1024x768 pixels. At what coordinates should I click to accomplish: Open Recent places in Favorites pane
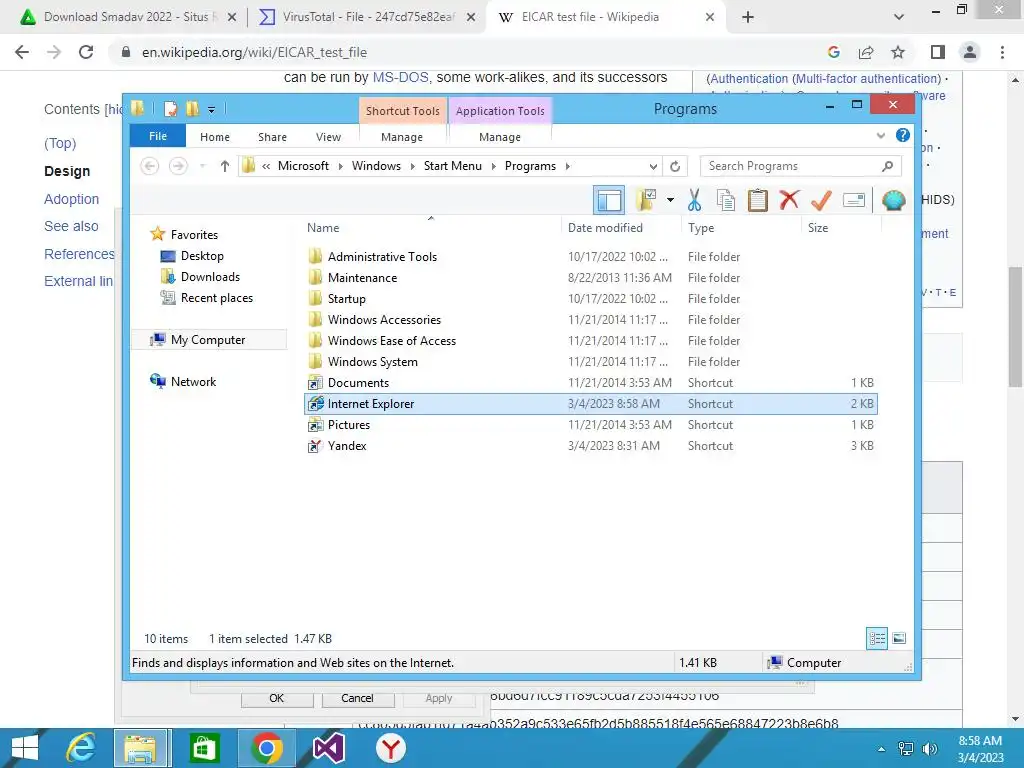coord(216,298)
